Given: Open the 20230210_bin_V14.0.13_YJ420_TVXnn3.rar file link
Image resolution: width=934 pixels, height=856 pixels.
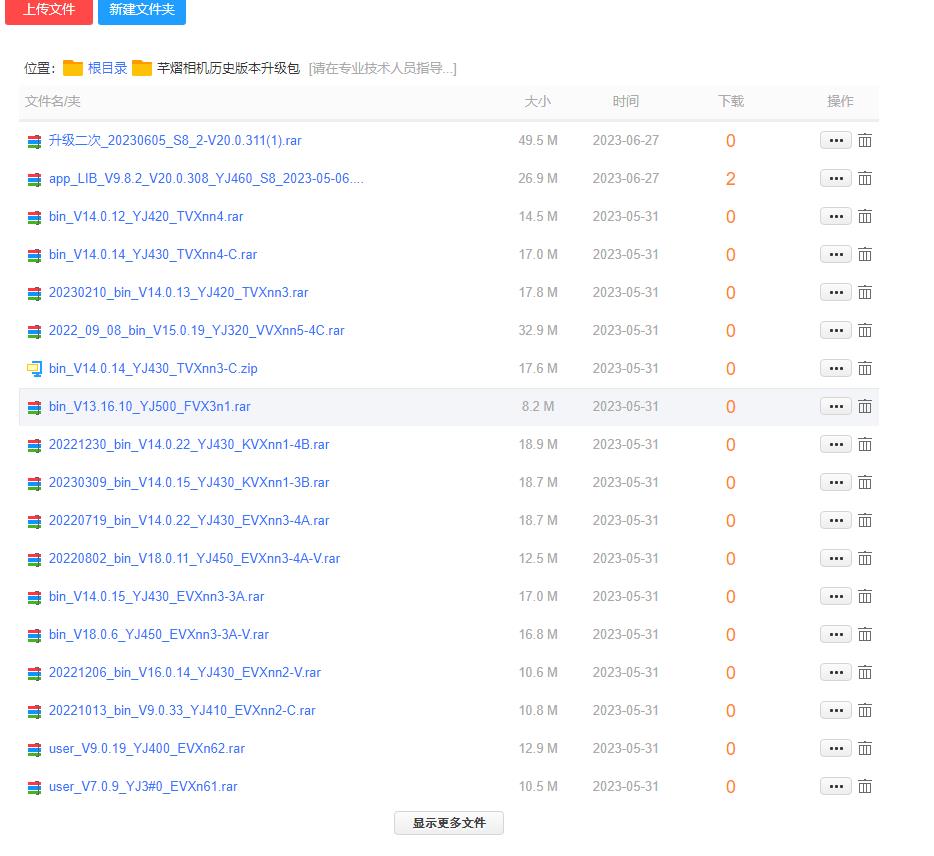Looking at the screenshot, I should click(x=178, y=293).
